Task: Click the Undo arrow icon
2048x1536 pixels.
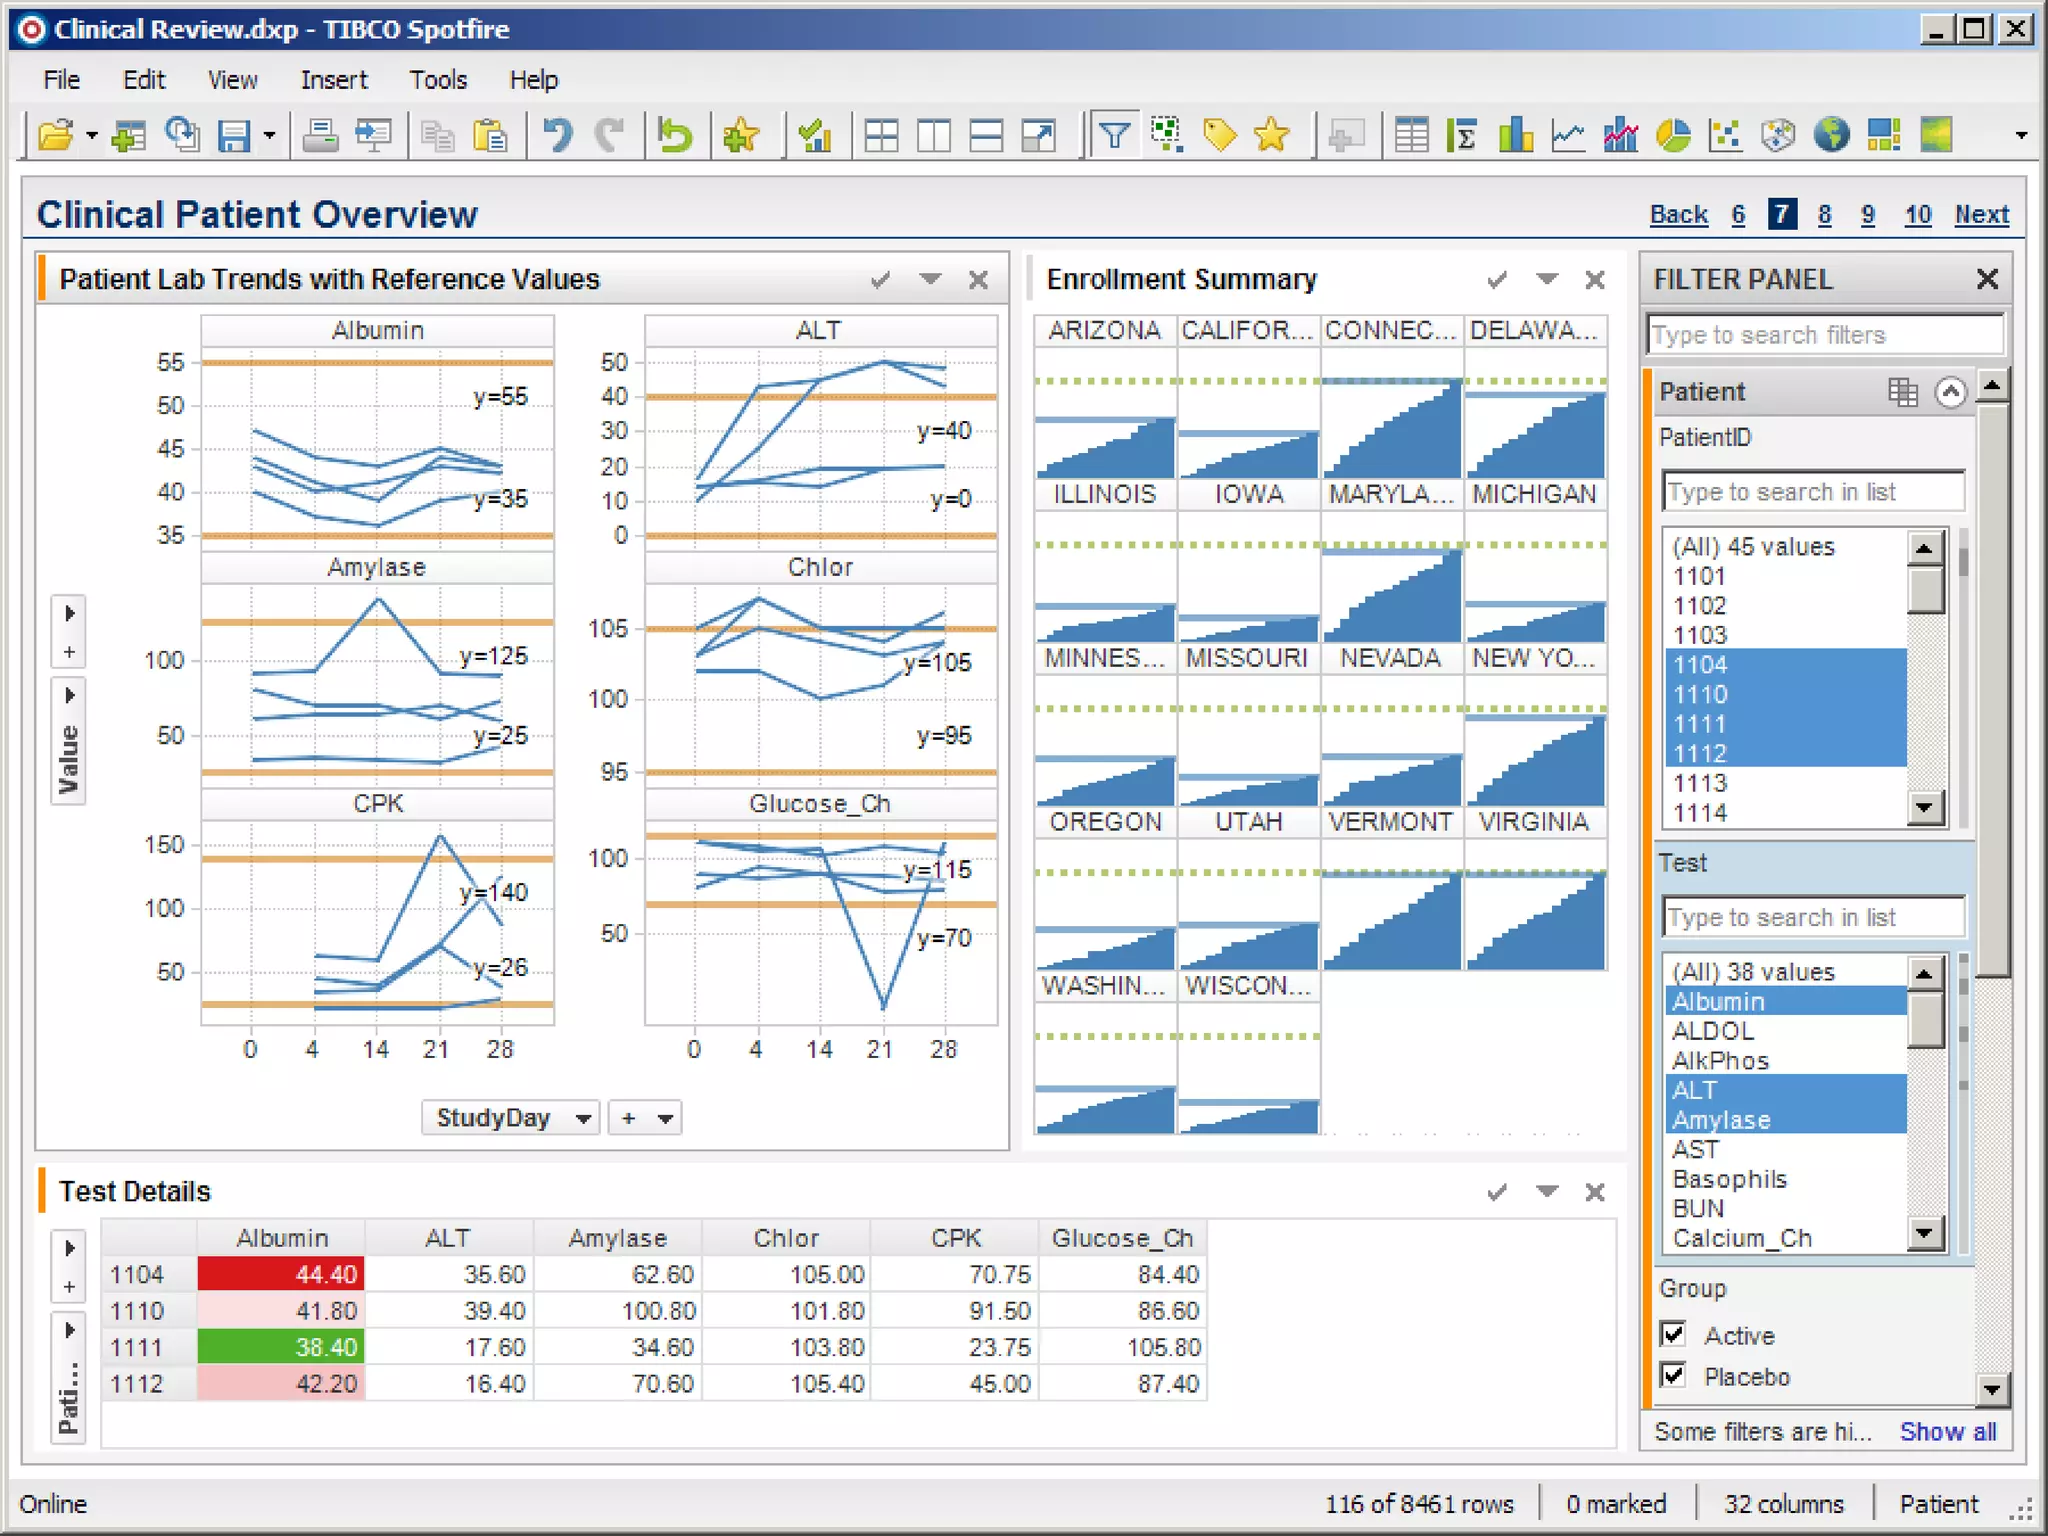Action: 558,135
